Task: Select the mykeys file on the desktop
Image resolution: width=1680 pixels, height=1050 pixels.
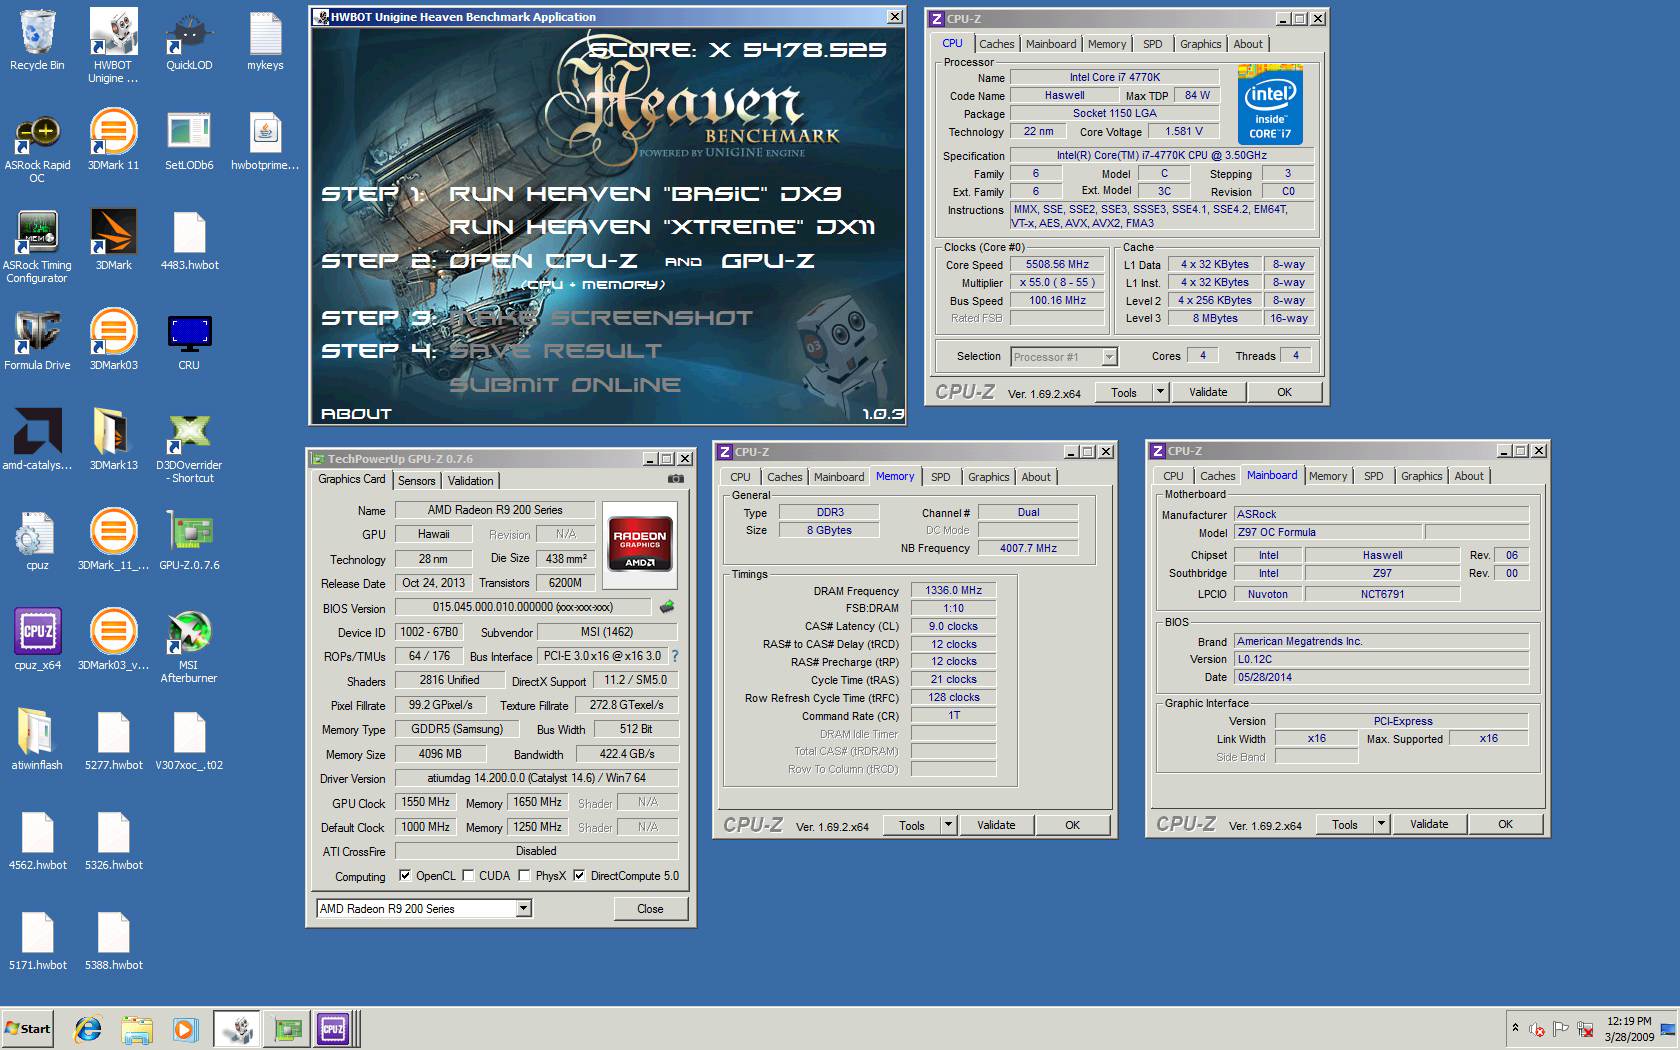Action: point(265,40)
